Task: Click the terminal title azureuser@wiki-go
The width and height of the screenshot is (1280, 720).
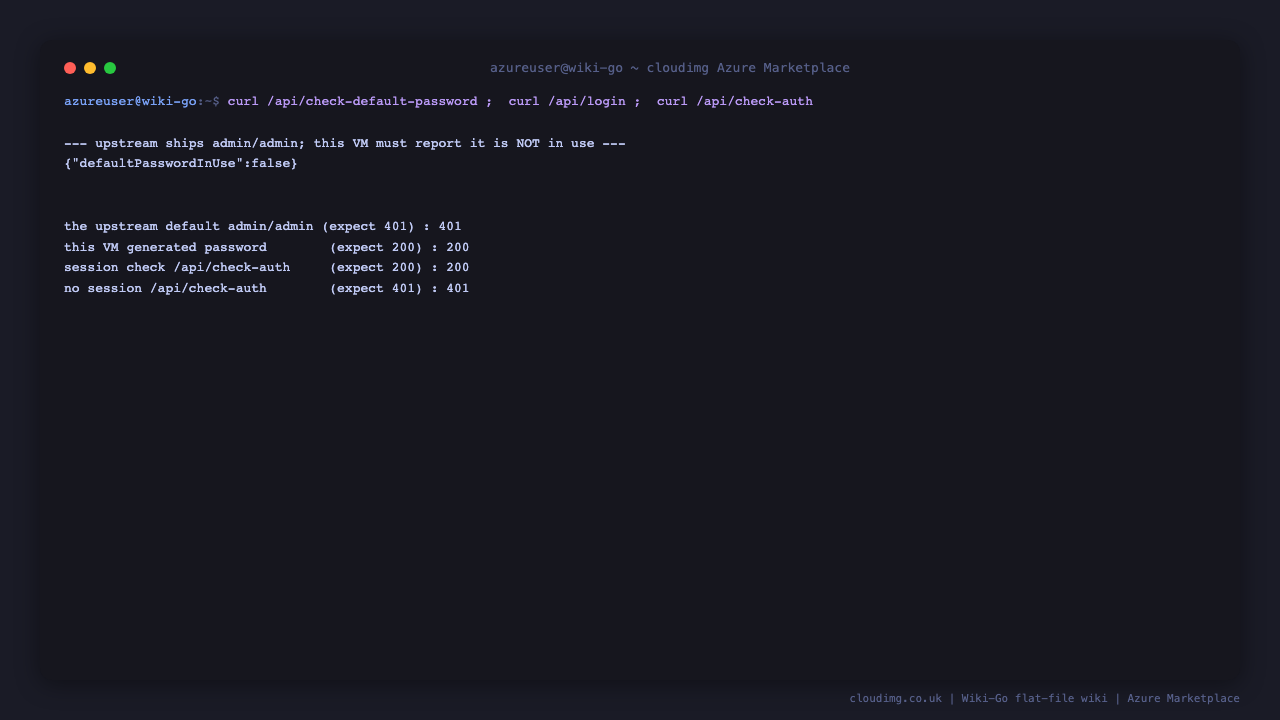Action: (x=556, y=68)
